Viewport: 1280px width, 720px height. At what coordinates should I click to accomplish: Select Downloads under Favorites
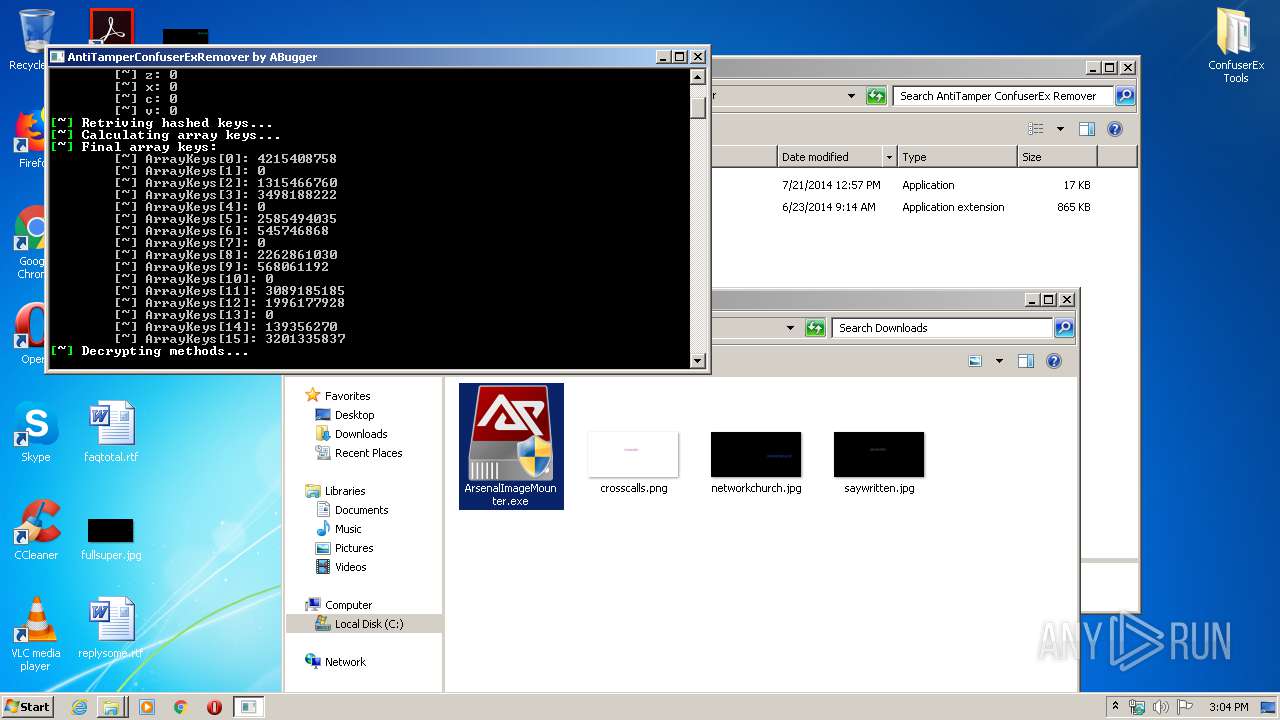tap(361, 434)
